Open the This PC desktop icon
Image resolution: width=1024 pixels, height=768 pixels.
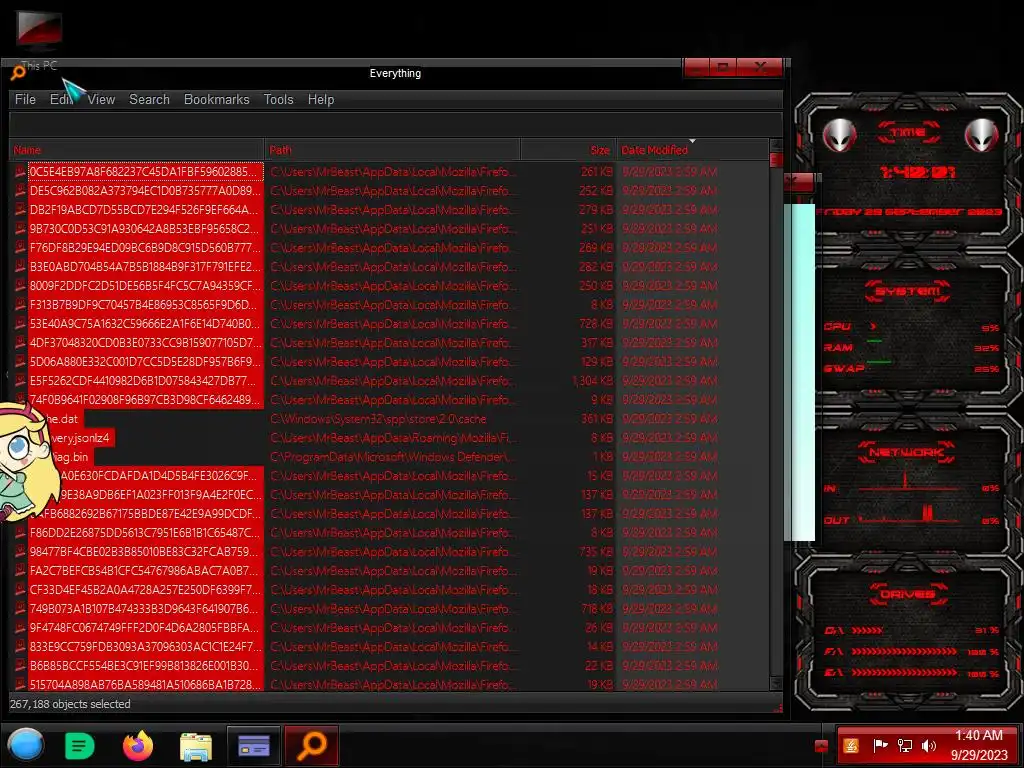tap(39, 37)
